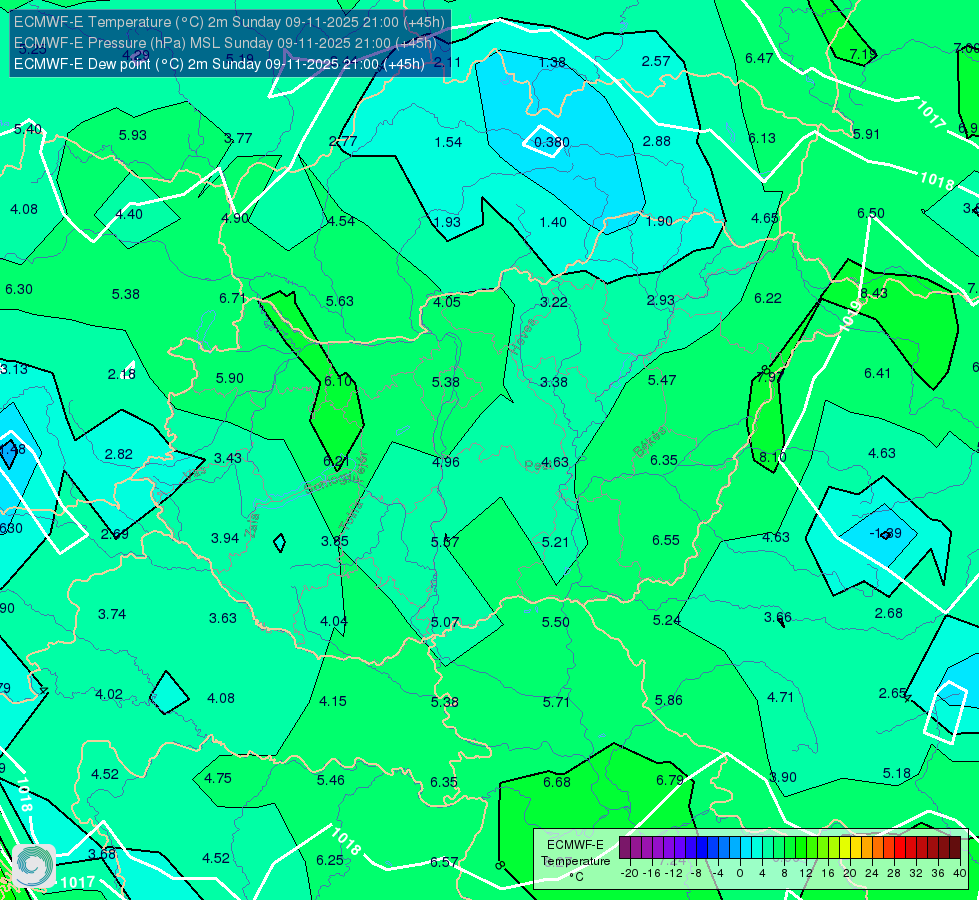This screenshot has height=900, width=979.
Task: Click the 1.54 temperature value
Action: (x=448, y=142)
